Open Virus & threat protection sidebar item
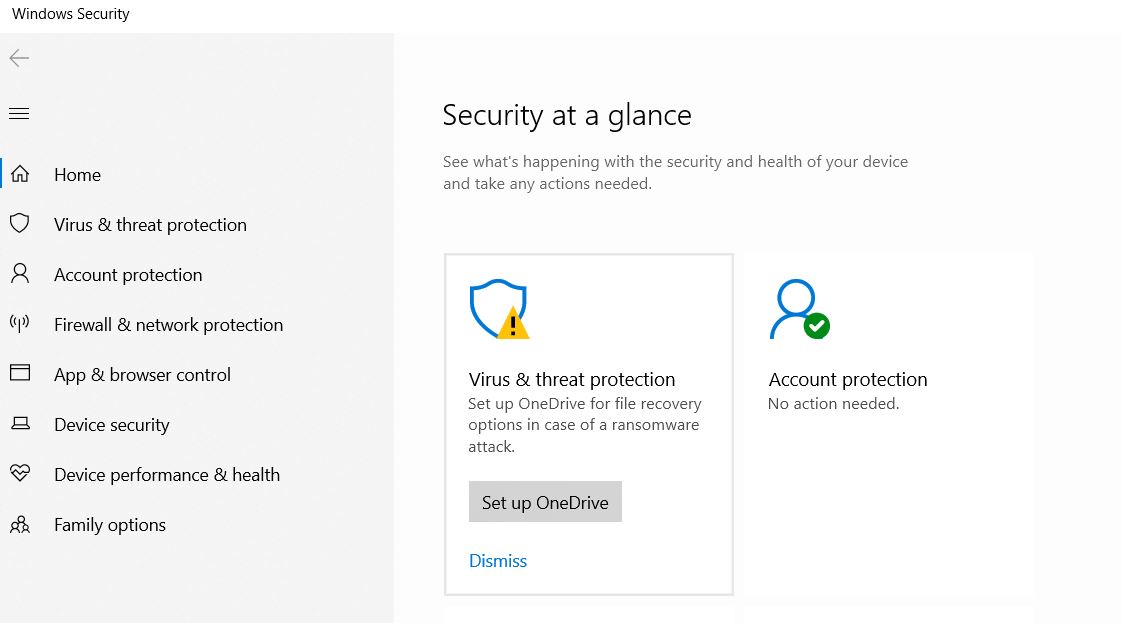The width and height of the screenshot is (1122, 623). [150, 225]
